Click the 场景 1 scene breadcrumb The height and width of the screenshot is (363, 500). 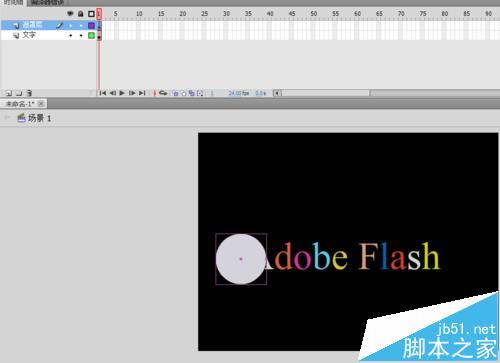(39, 118)
